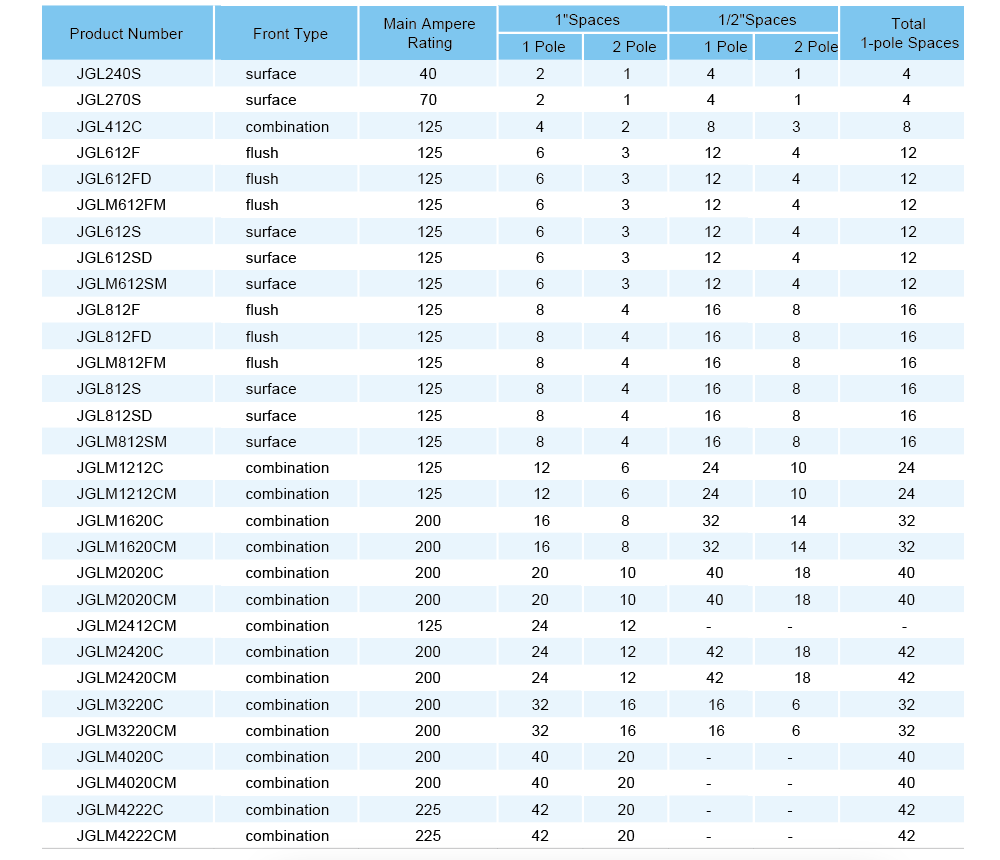Click total spaces 32 in JGLM3220C row

click(906, 706)
